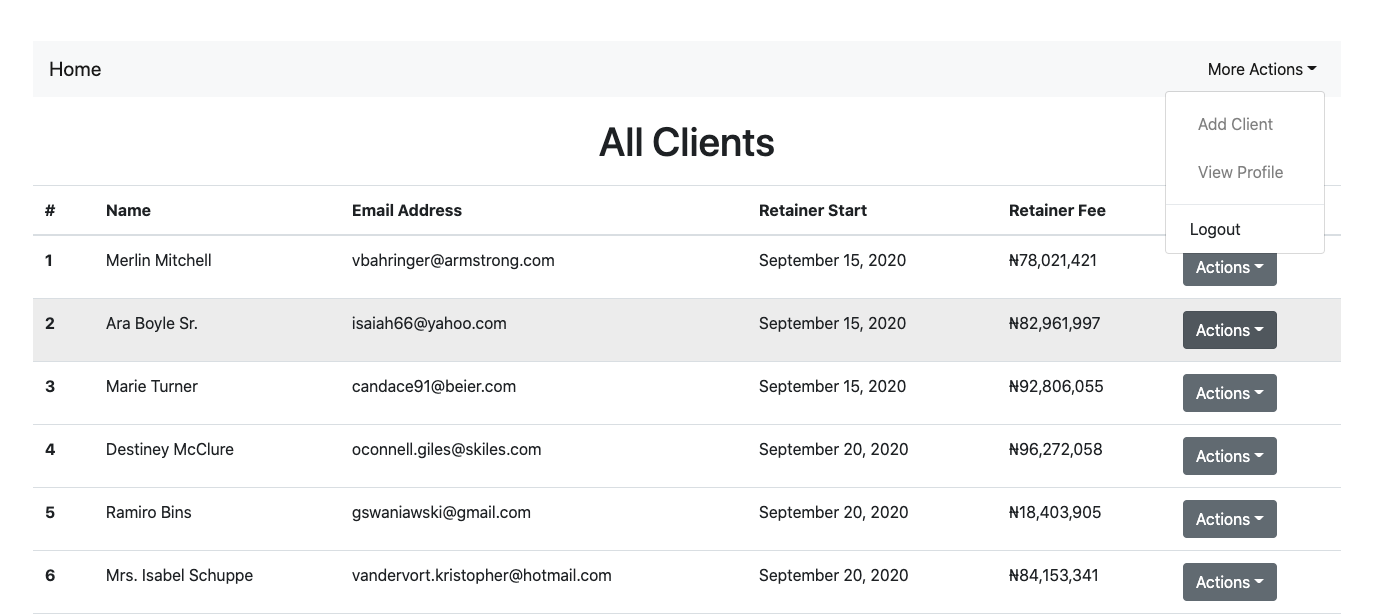
Task: Click the Ara Boyle Sr. row name
Action: [x=152, y=323]
